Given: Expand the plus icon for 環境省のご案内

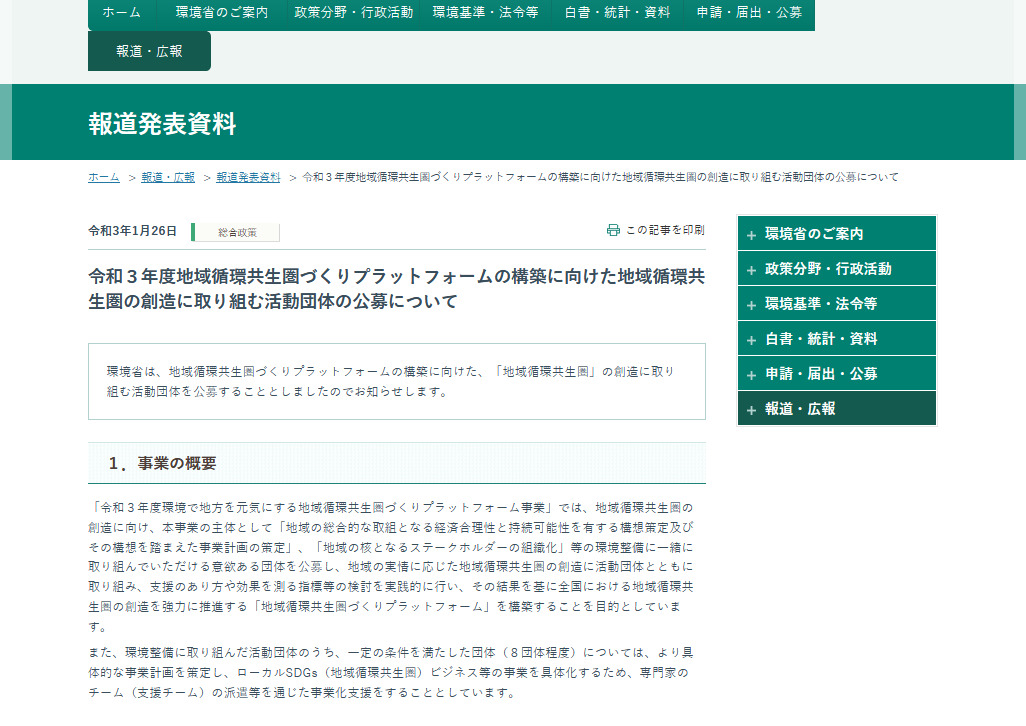Looking at the screenshot, I should 751,235.
